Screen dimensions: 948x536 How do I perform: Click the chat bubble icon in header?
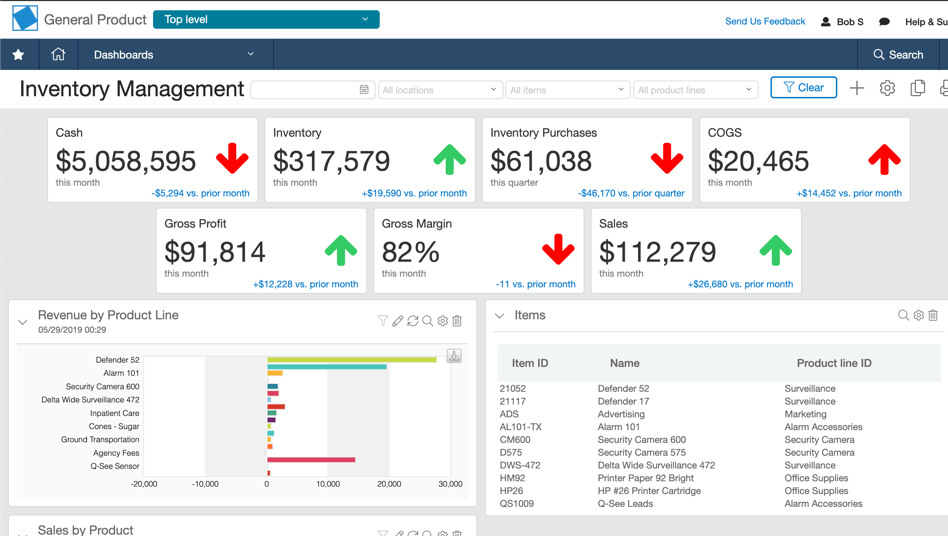pyautogui.click(x=884, y=21)
